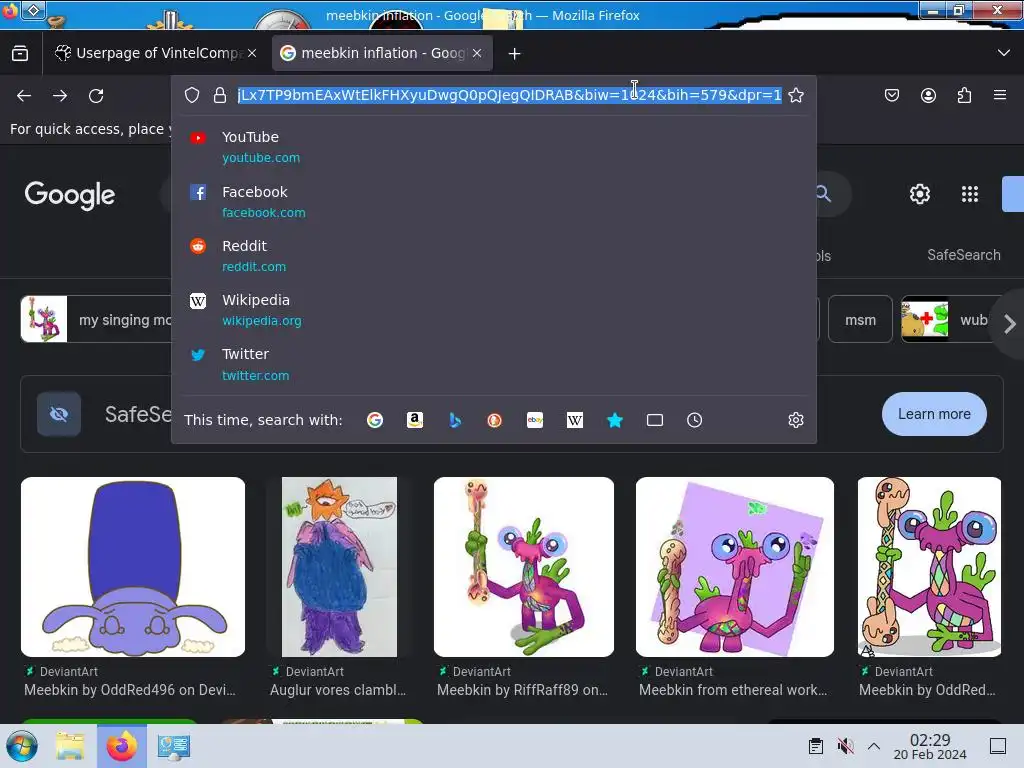This screenshot has width=1024, height=768.
Task: Close the meebkin inflation Google tab
Action: (x=477, y=54)
